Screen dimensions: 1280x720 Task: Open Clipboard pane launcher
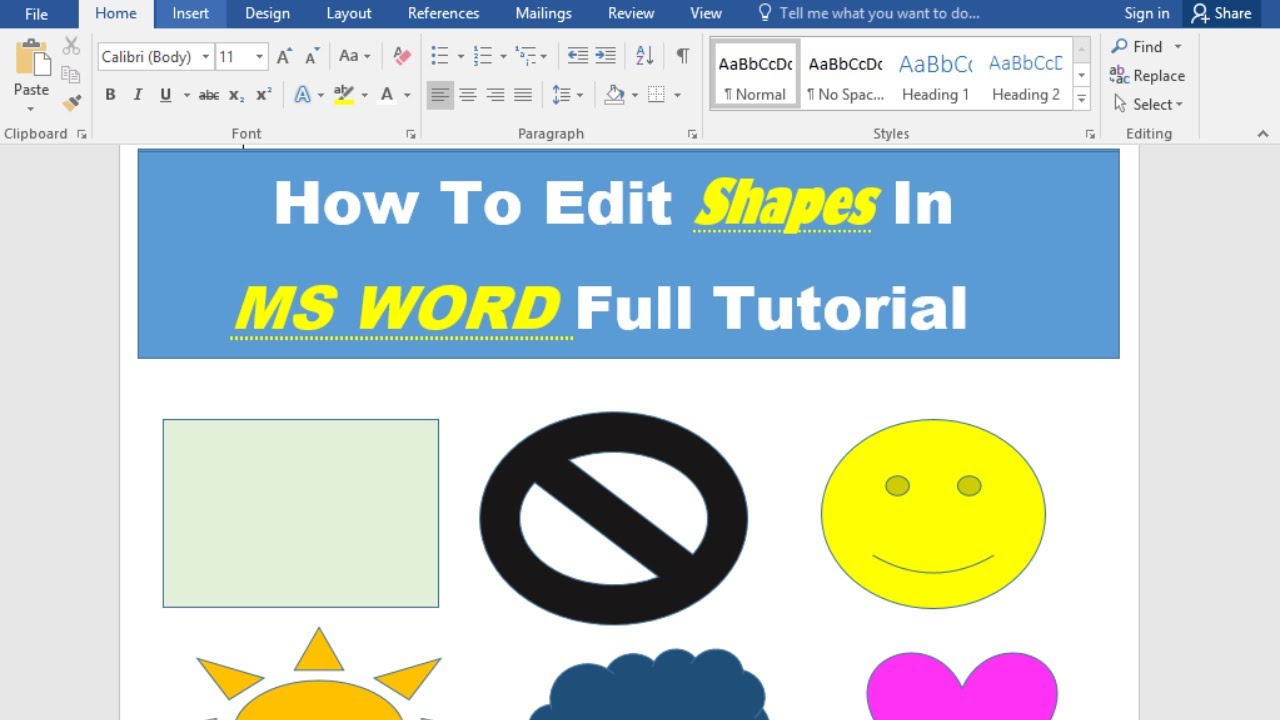(x=82, y=134)
